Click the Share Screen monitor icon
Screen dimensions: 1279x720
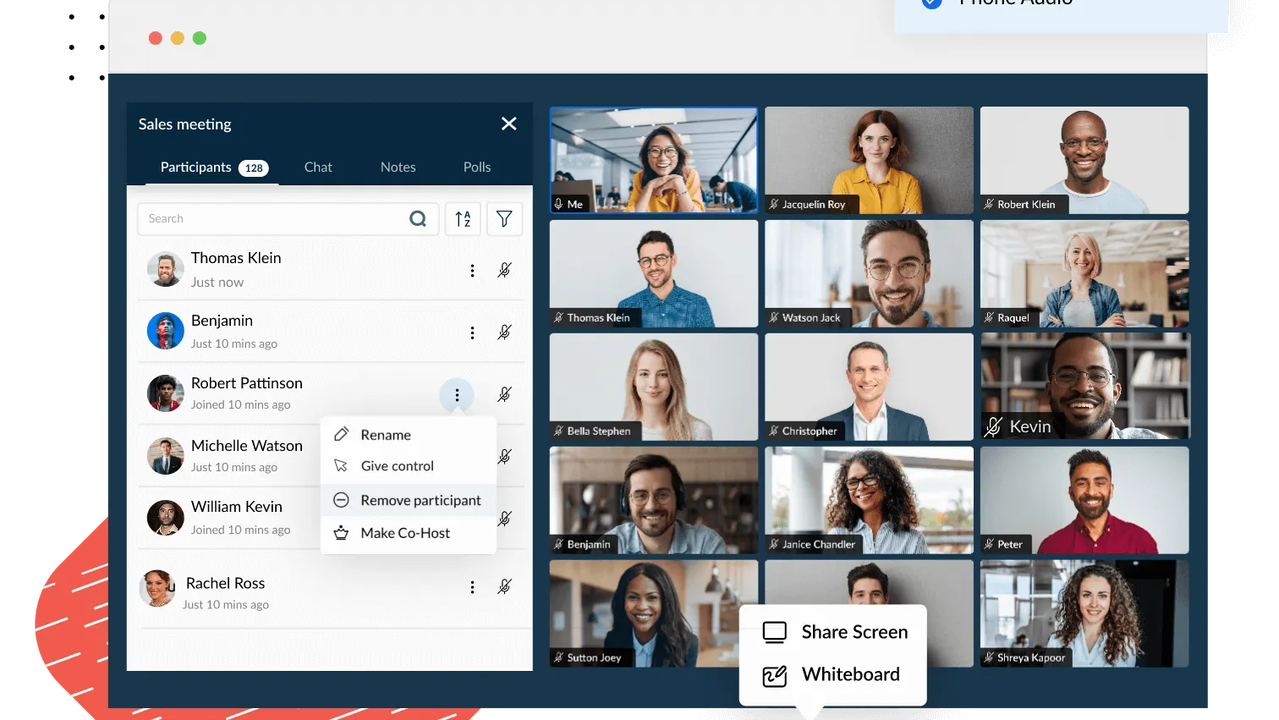[x=775, y=632]
